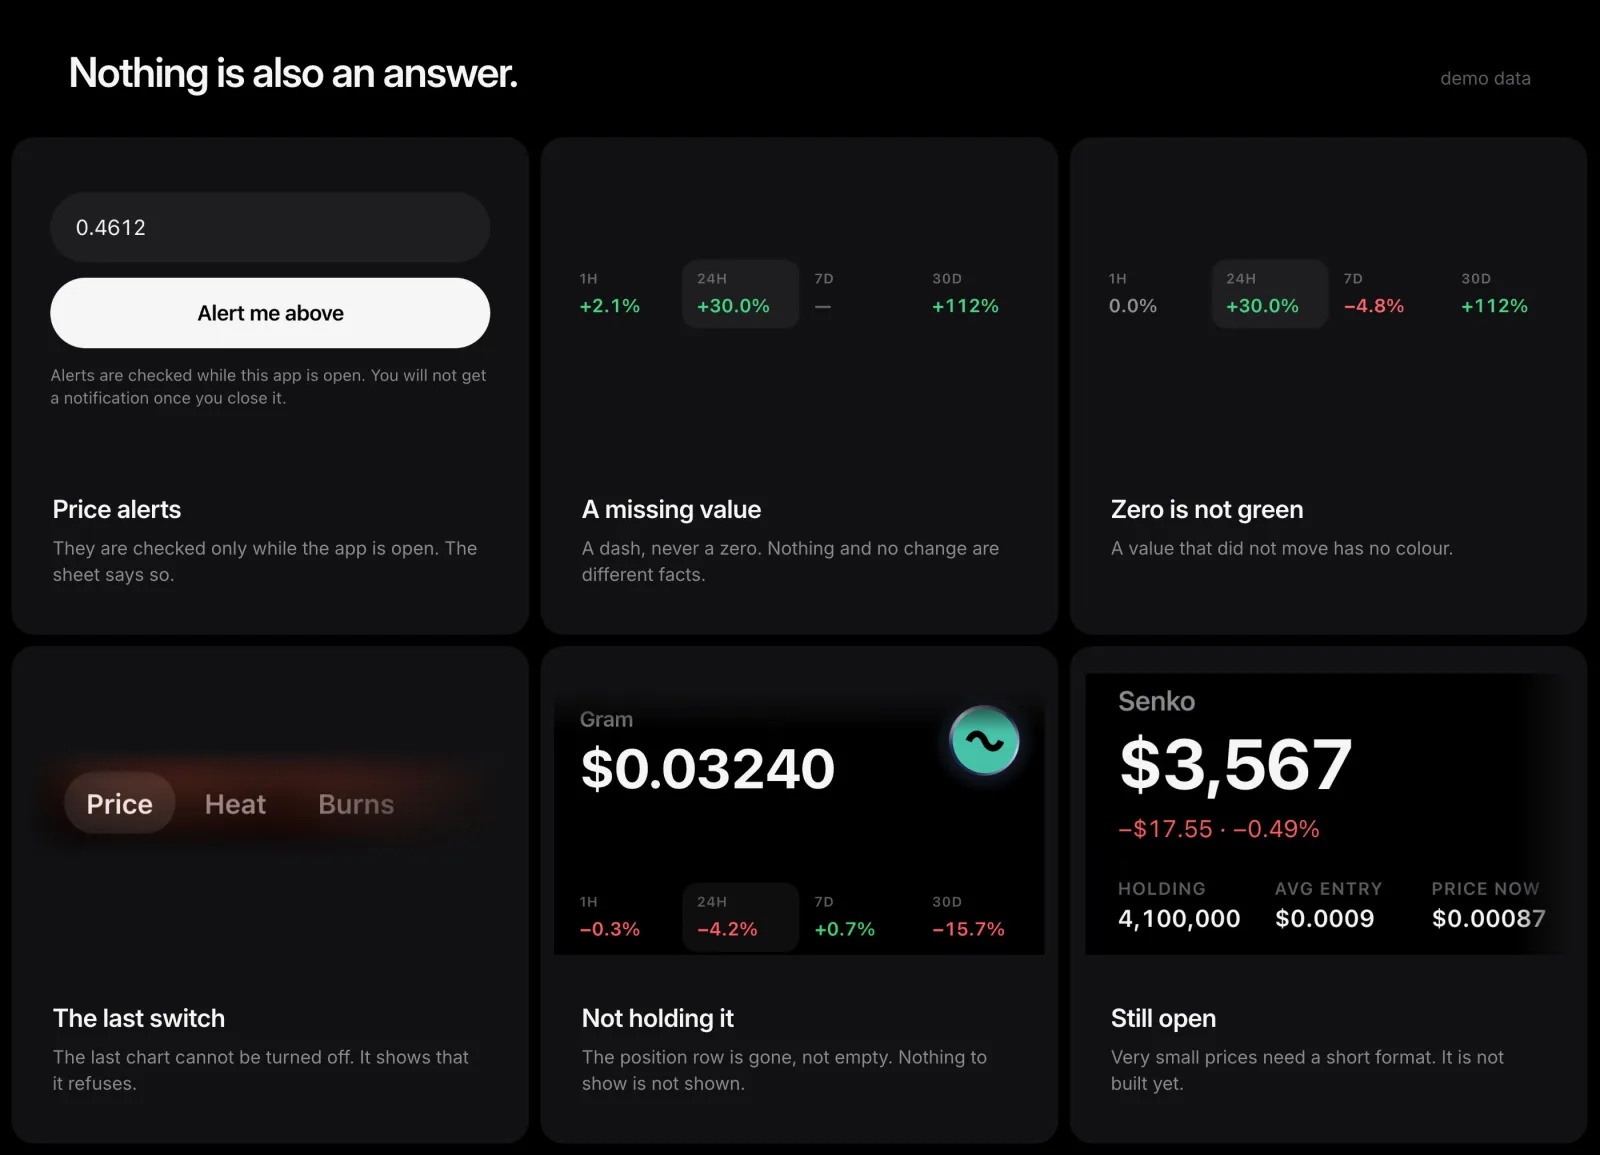Click the AVG ENTRY column label
This screenshot has width=1600, height=1155.
click(x=1328, y=888)
